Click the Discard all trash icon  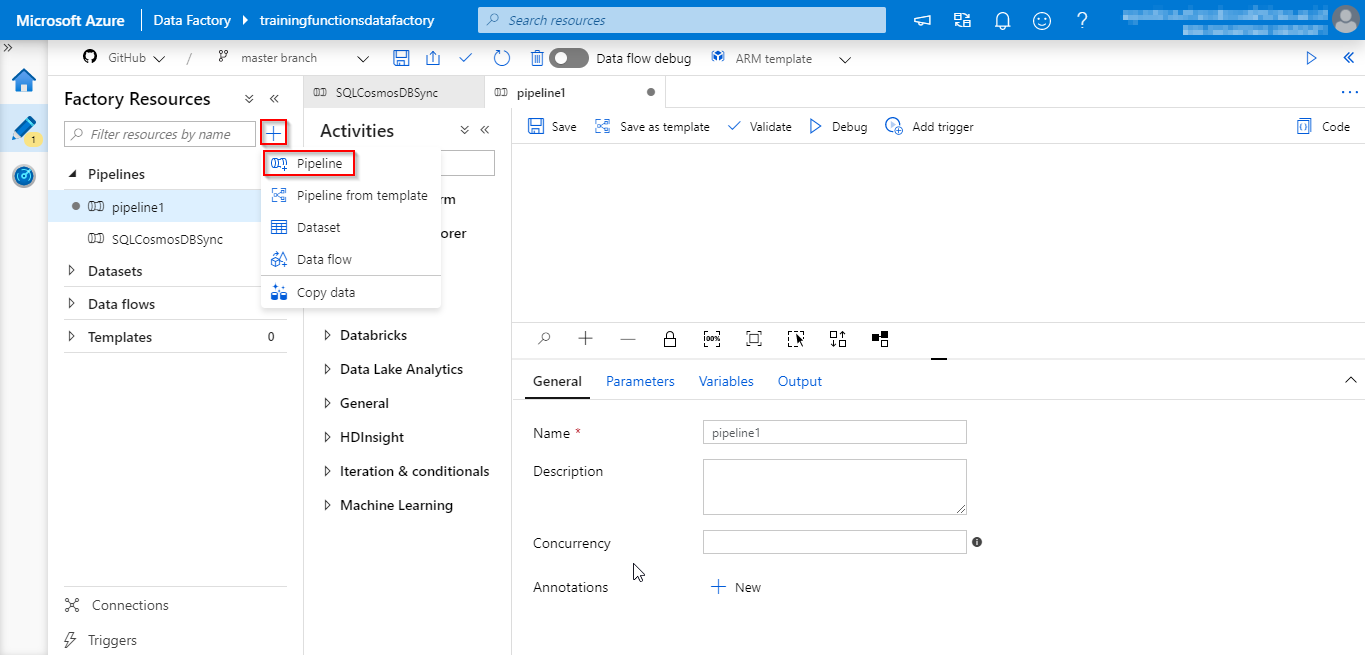[537, 58]
